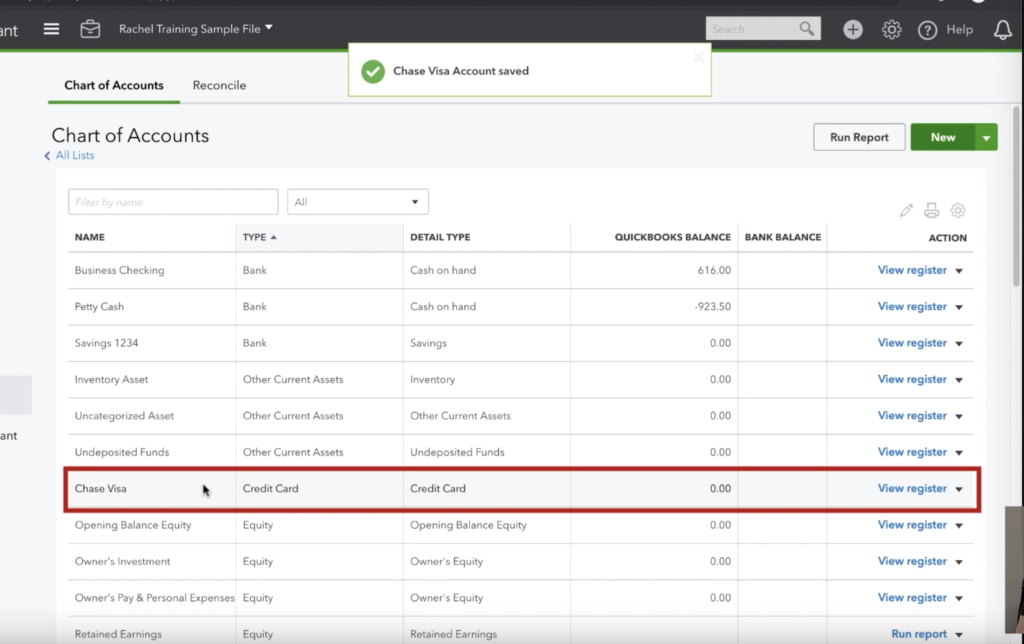View register for Undeposited Funds
1024x644 pixels.
(x=912, y=452)
